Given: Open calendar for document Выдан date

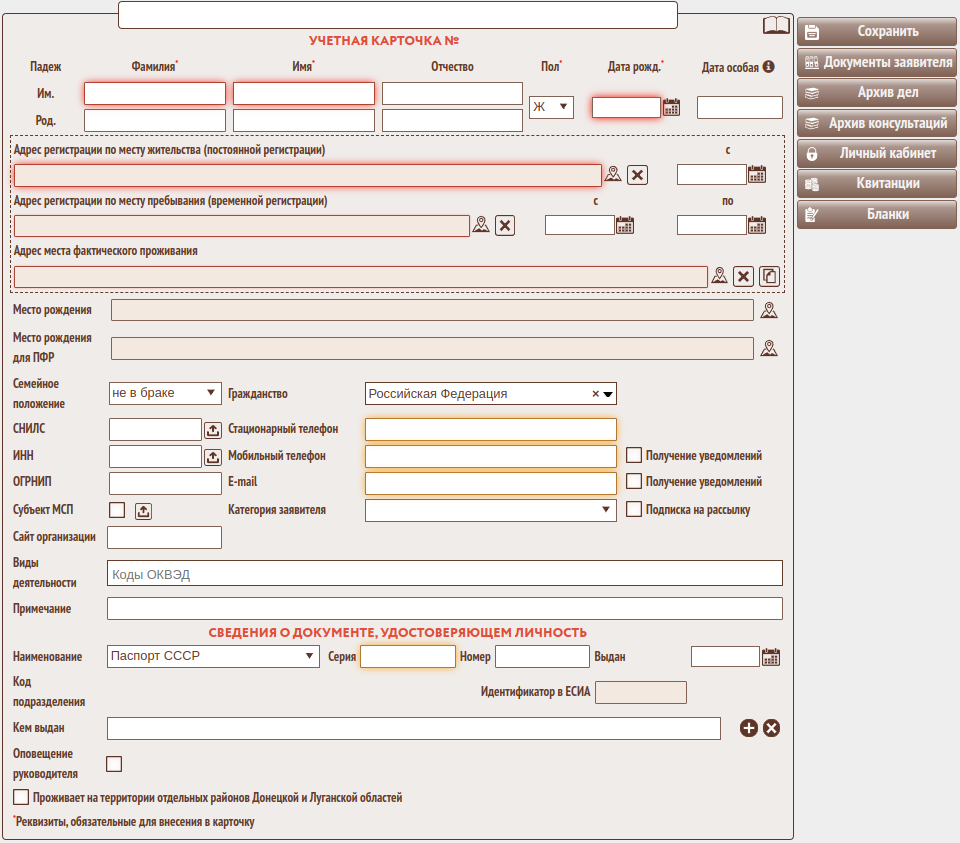Looking at the screenshot, I should tap(771, 657).
